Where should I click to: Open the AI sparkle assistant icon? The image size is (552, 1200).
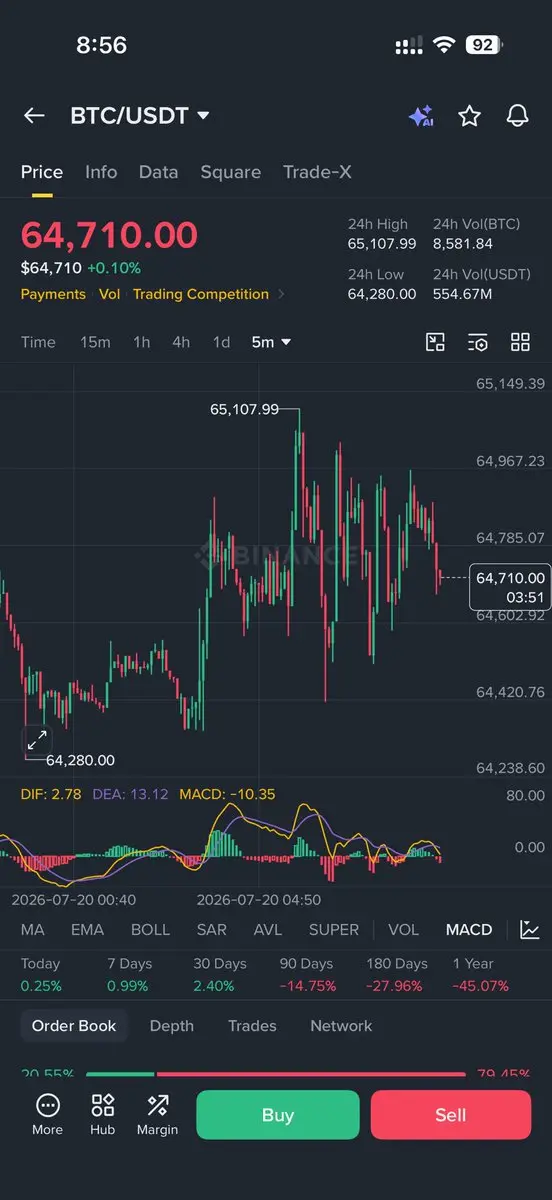420,116
